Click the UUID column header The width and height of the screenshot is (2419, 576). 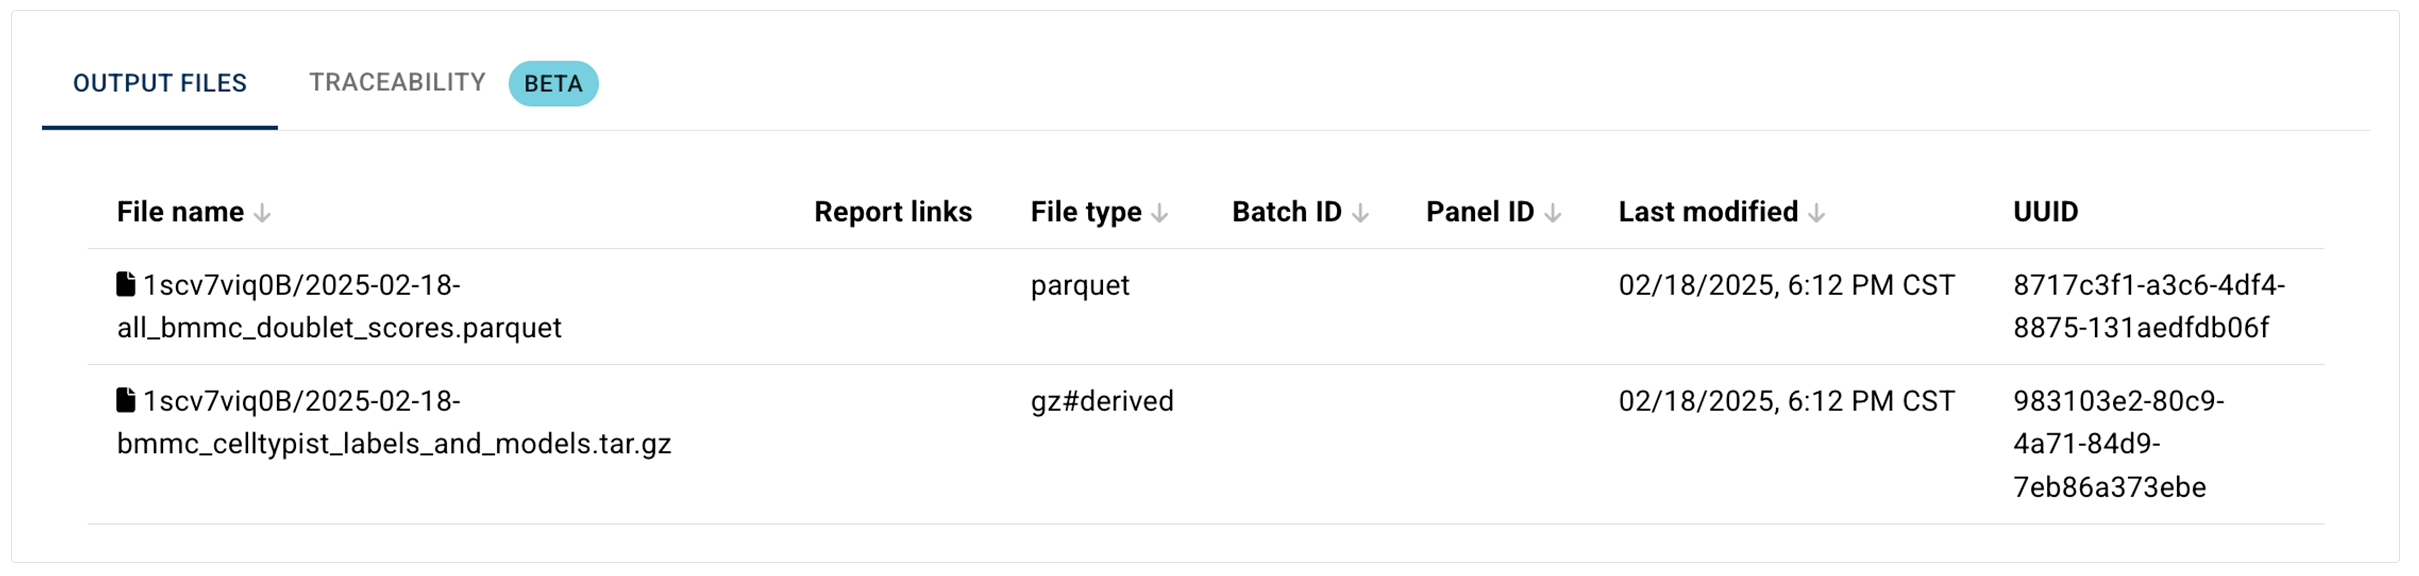coord(2045,212)
